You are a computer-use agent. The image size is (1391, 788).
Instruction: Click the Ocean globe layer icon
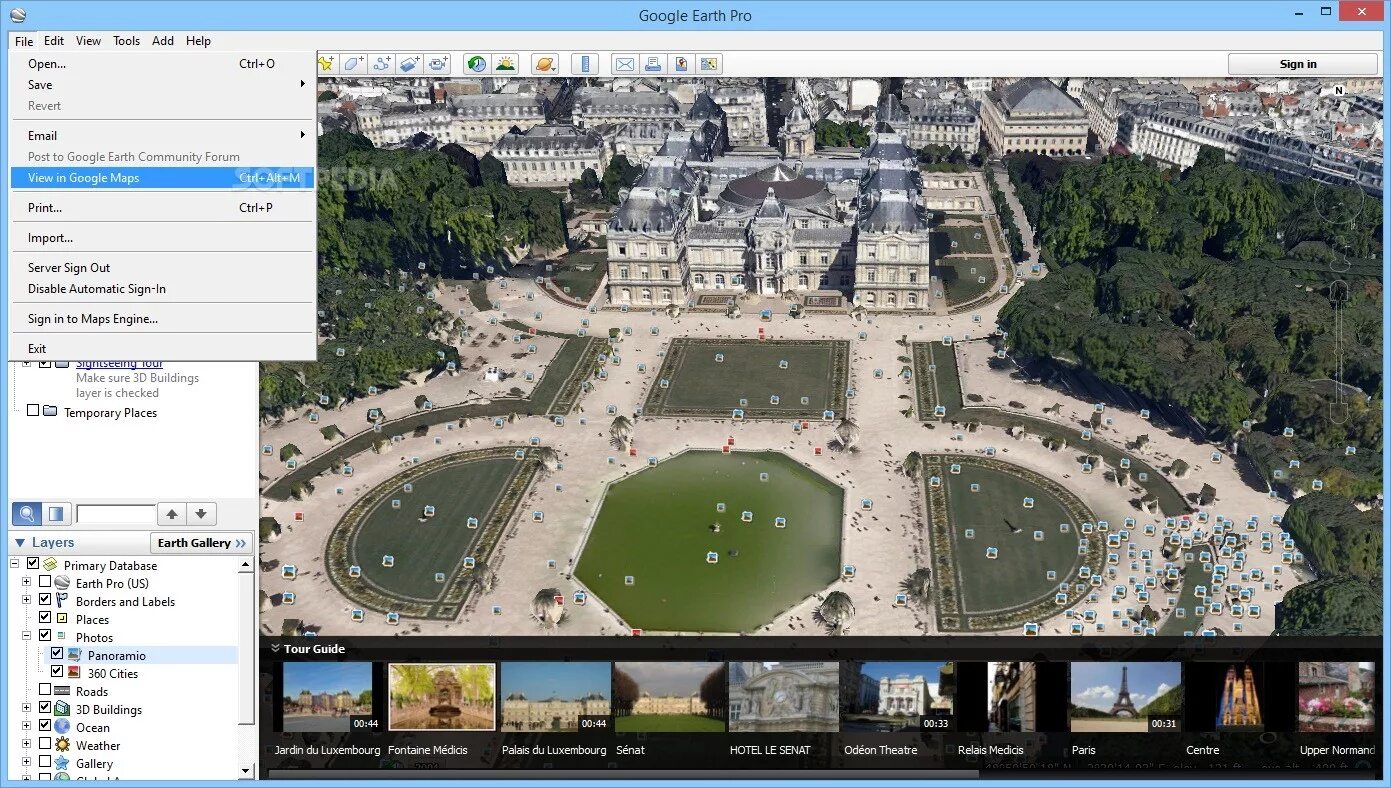point(62,727)
